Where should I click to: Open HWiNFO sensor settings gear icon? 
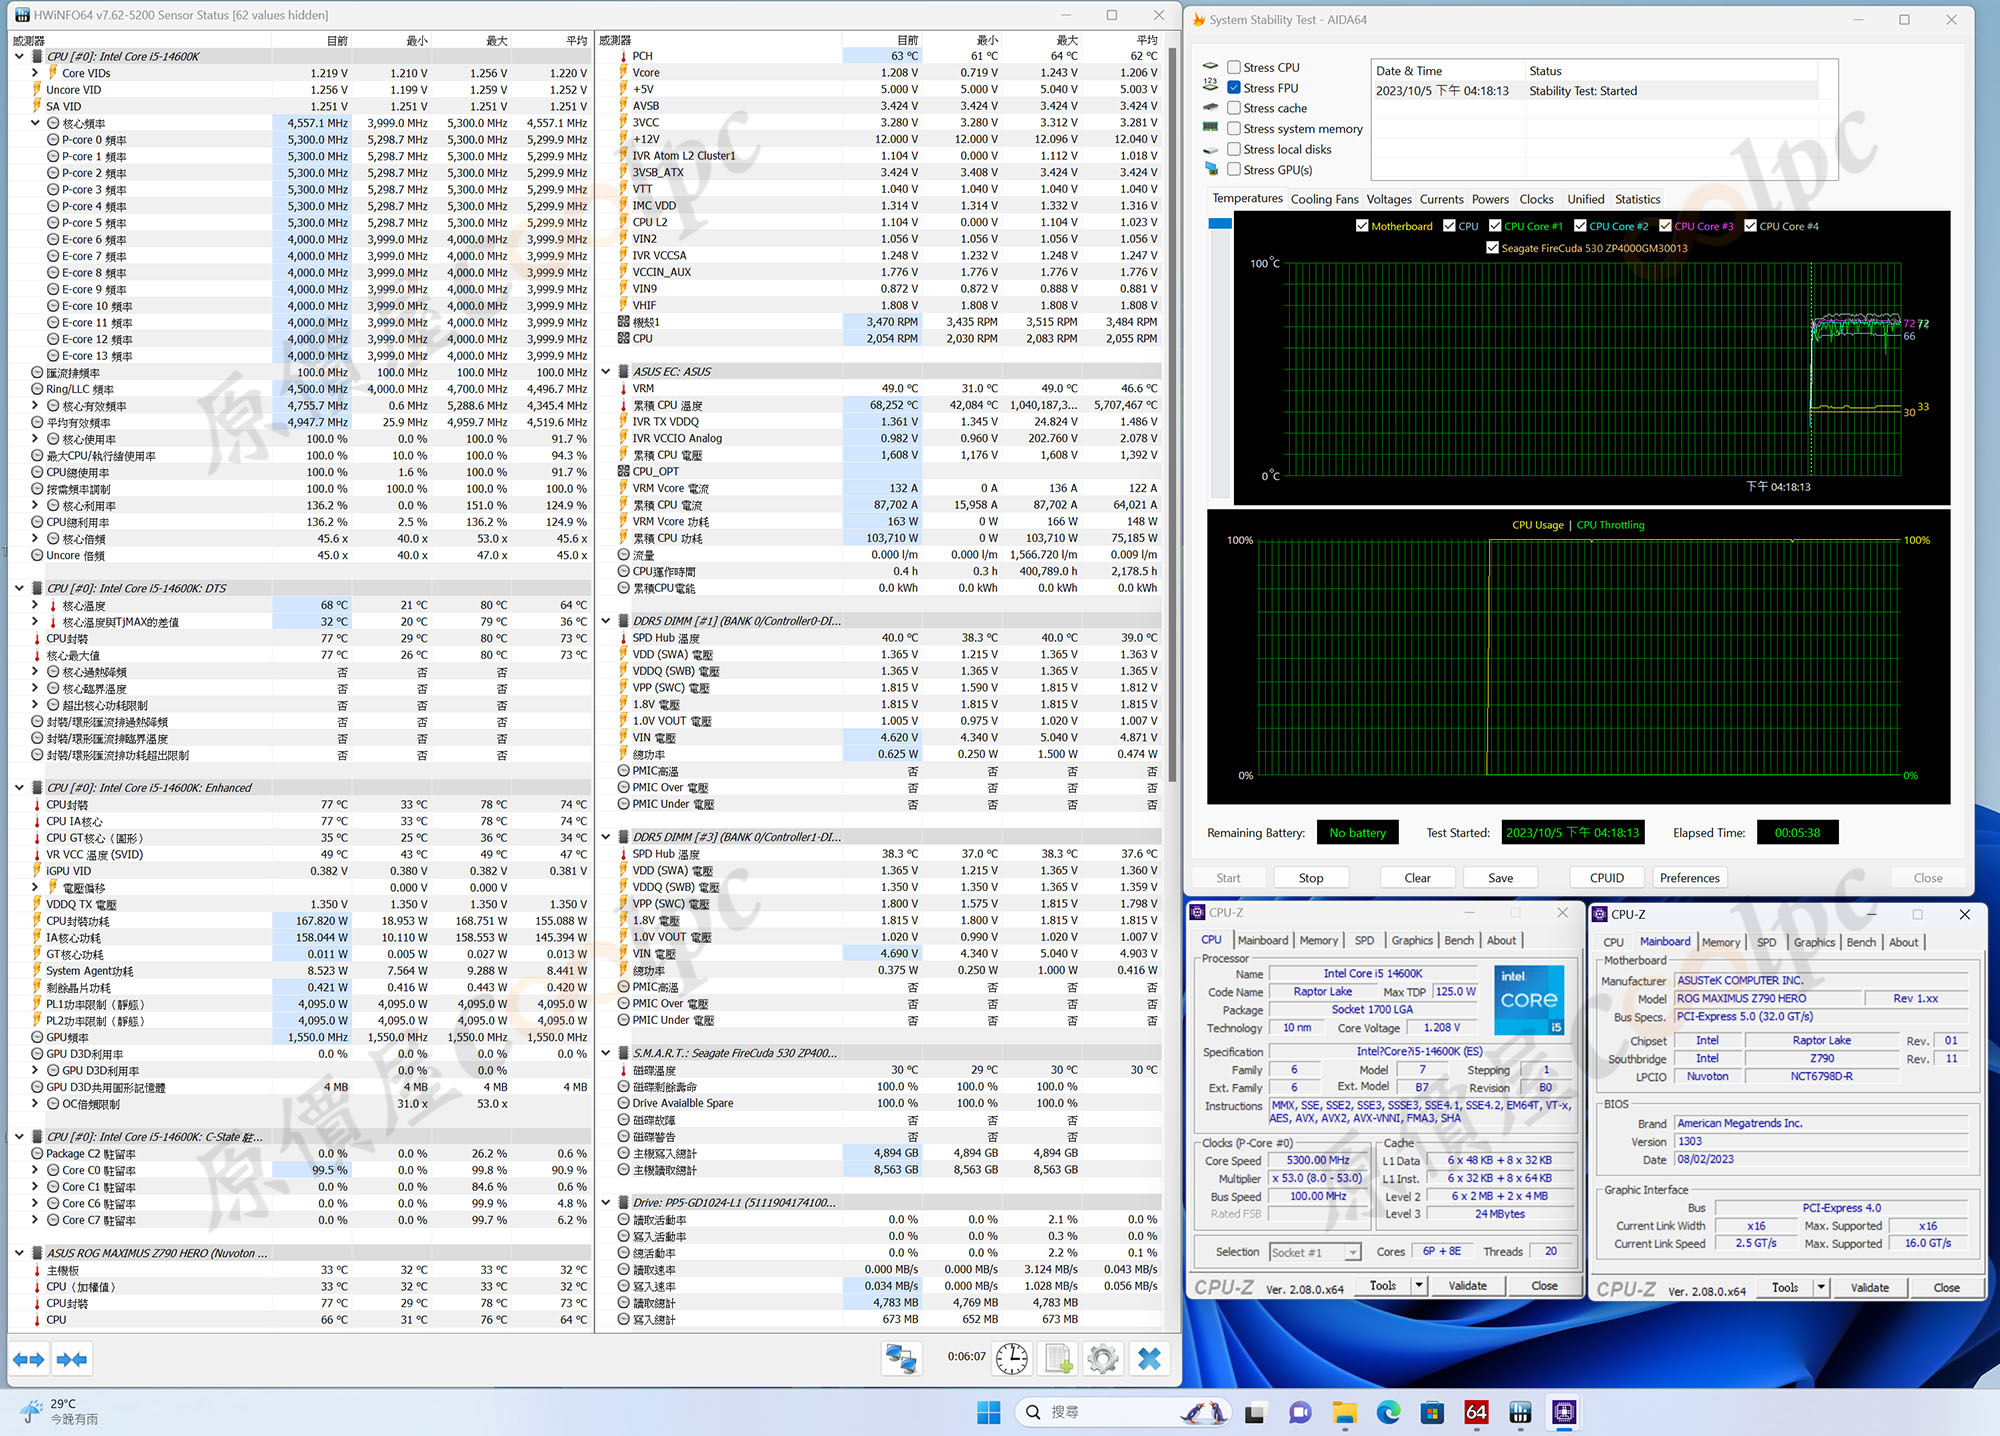pos(1103,1359)
